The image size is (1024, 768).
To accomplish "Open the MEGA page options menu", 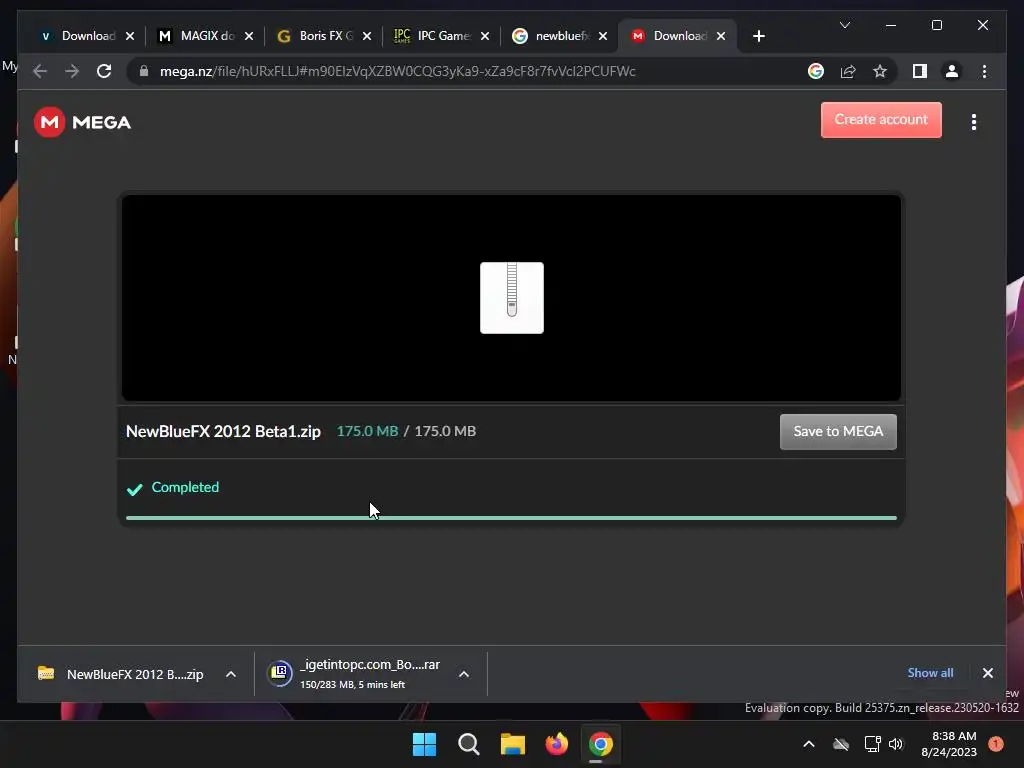I will click(x=974, y=122).
